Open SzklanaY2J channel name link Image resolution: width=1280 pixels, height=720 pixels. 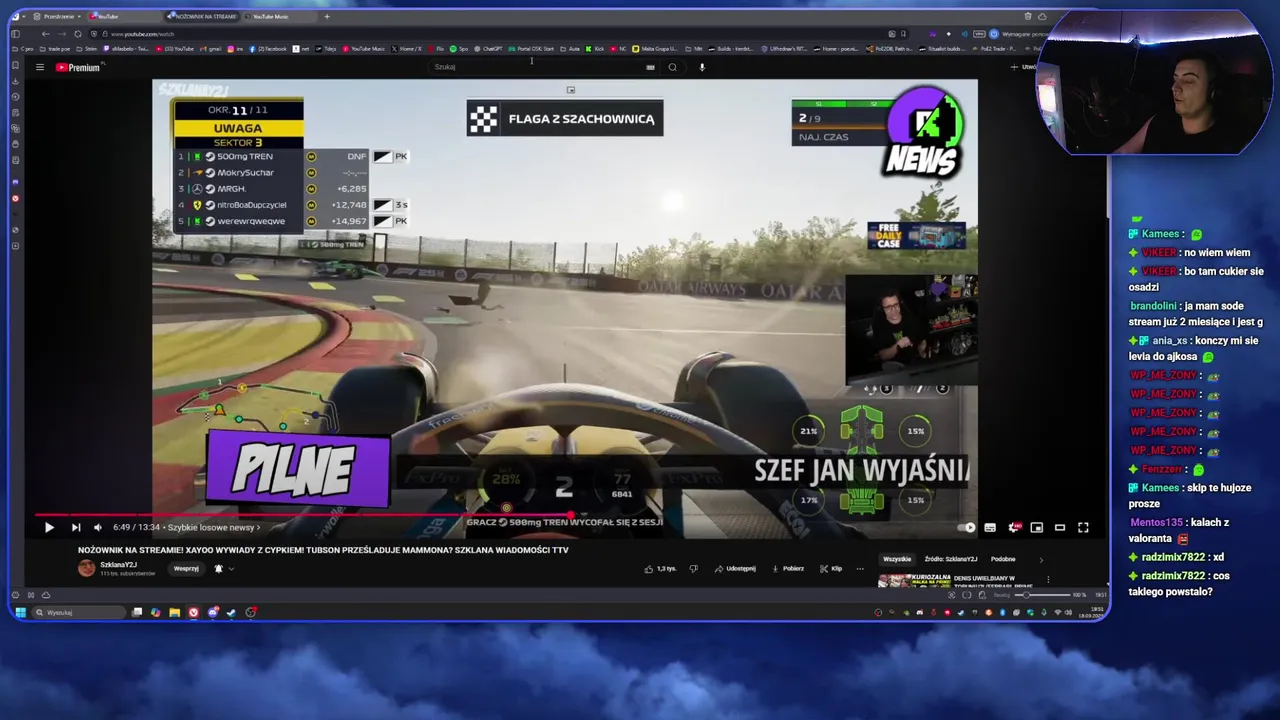(x=118, y=564)
